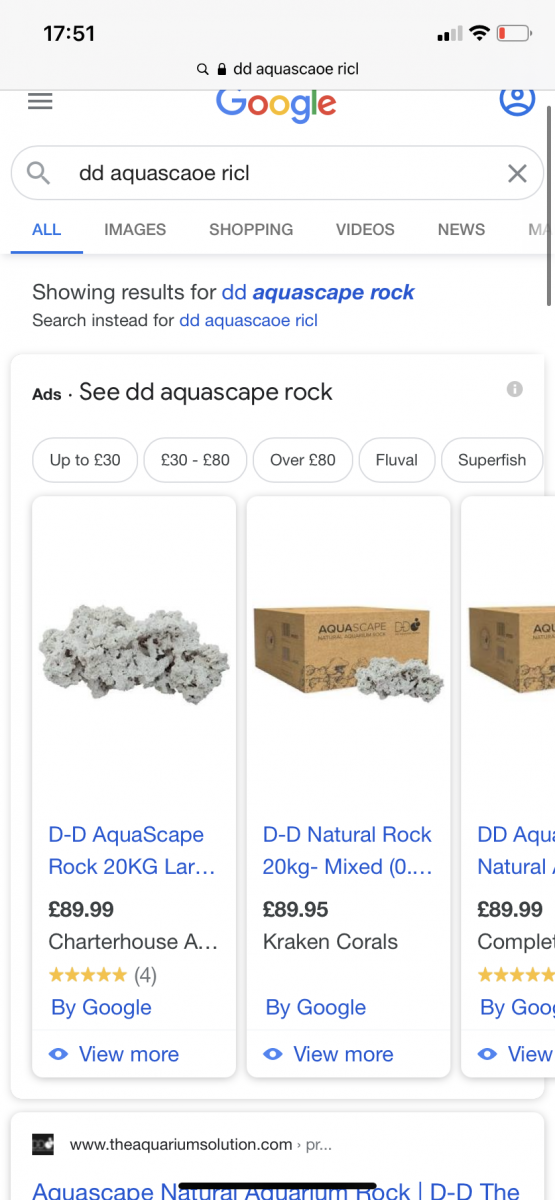
Task: Filter by Fluval brand chip
Action: click(x=397, y=460)
